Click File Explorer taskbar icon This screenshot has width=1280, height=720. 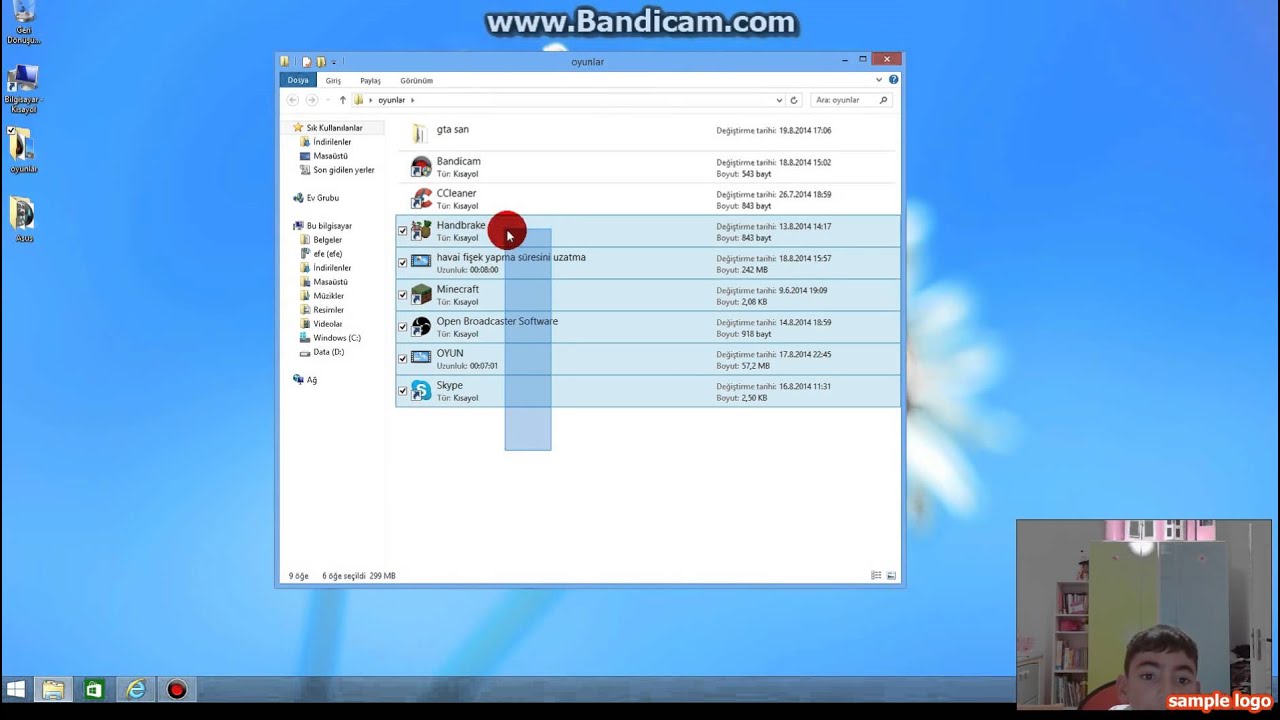pos(53,690)
